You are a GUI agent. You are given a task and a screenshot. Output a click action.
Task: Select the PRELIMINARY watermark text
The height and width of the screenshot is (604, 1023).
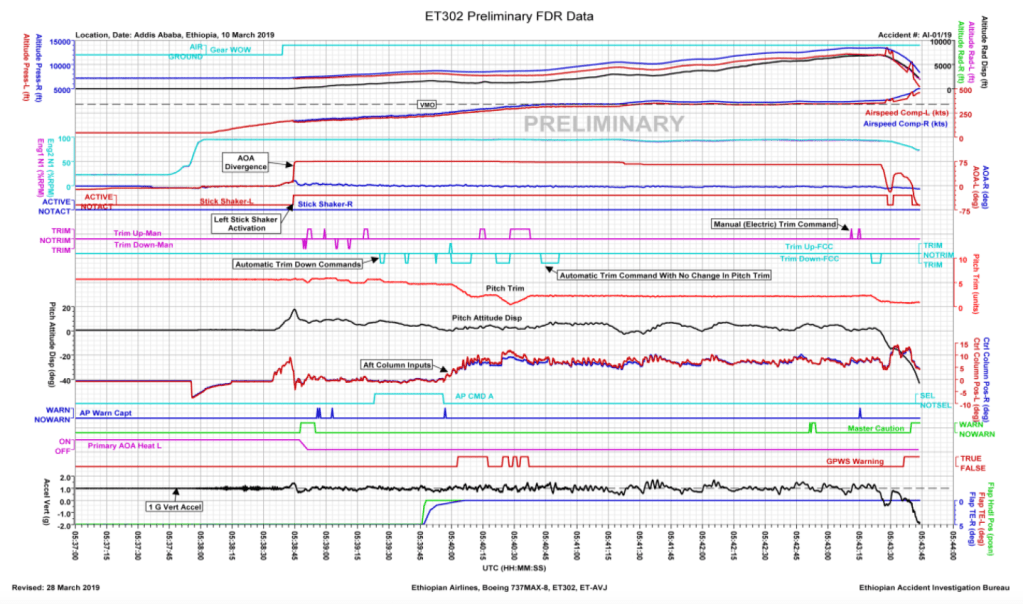604,124
